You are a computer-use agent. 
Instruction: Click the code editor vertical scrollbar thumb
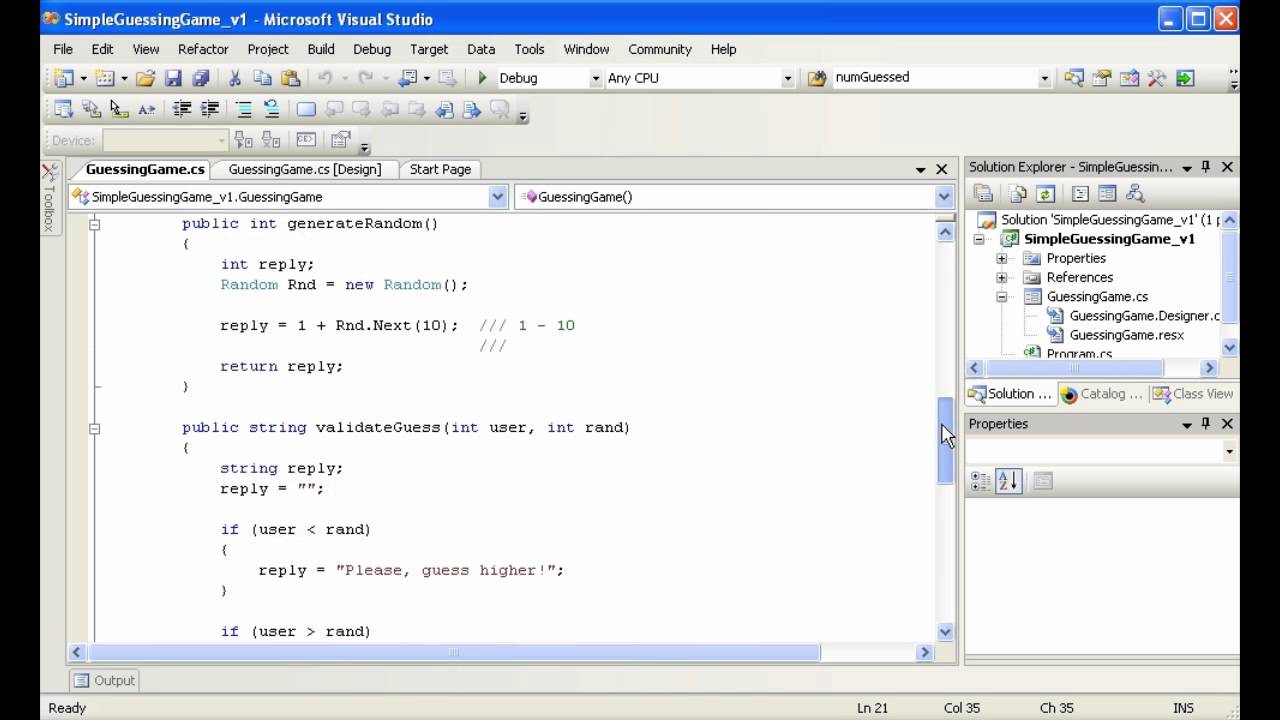(946, 440)
